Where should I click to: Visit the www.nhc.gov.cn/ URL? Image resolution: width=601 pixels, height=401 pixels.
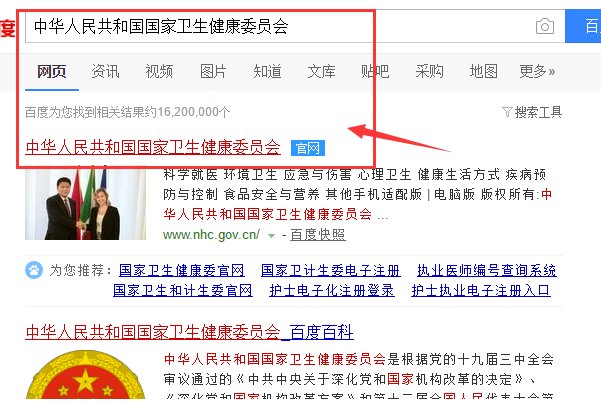coord(212,235)
